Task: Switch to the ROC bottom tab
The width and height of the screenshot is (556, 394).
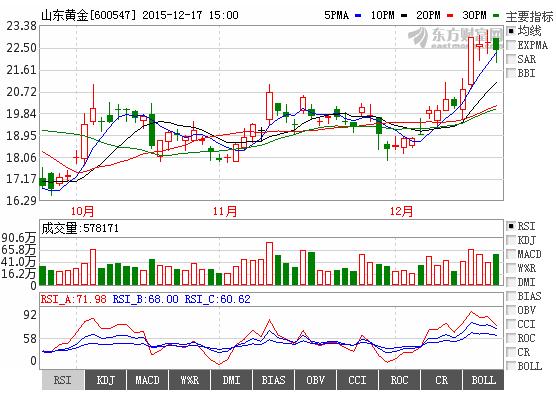Action: pos(399,380)
